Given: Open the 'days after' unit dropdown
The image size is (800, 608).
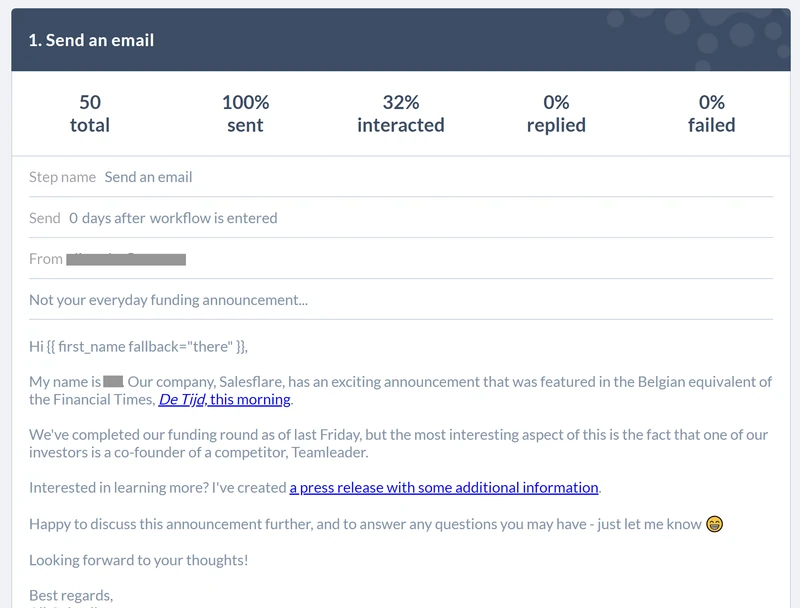Looking at the screenshot, I should click(x=113, y=218).
